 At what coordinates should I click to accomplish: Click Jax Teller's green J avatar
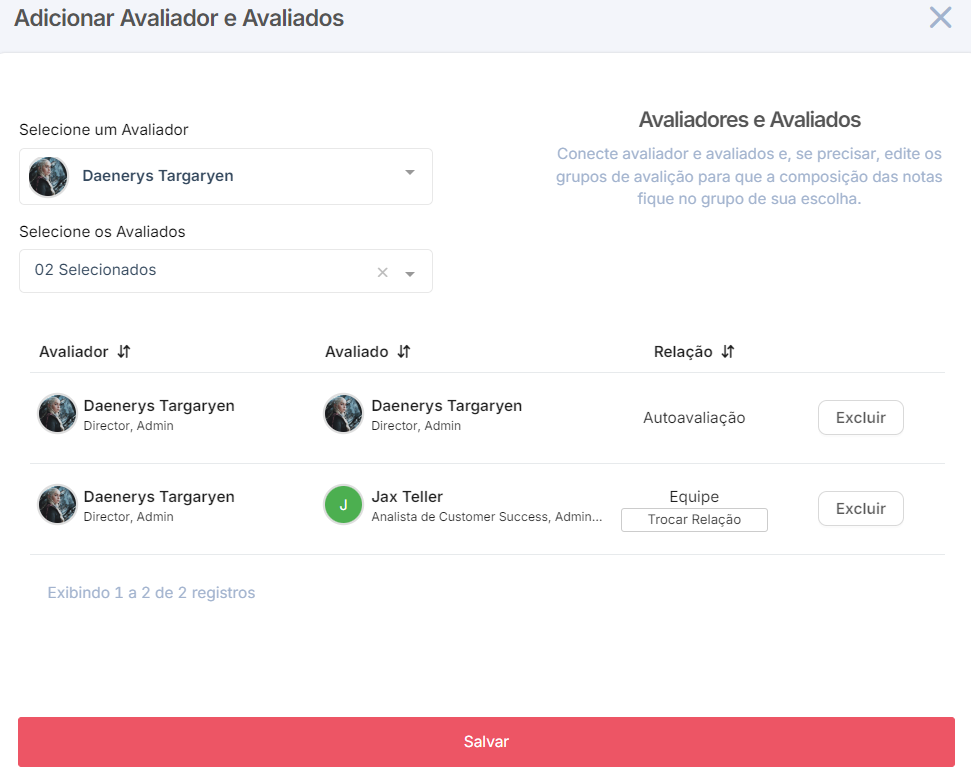(x=343, y=504)
